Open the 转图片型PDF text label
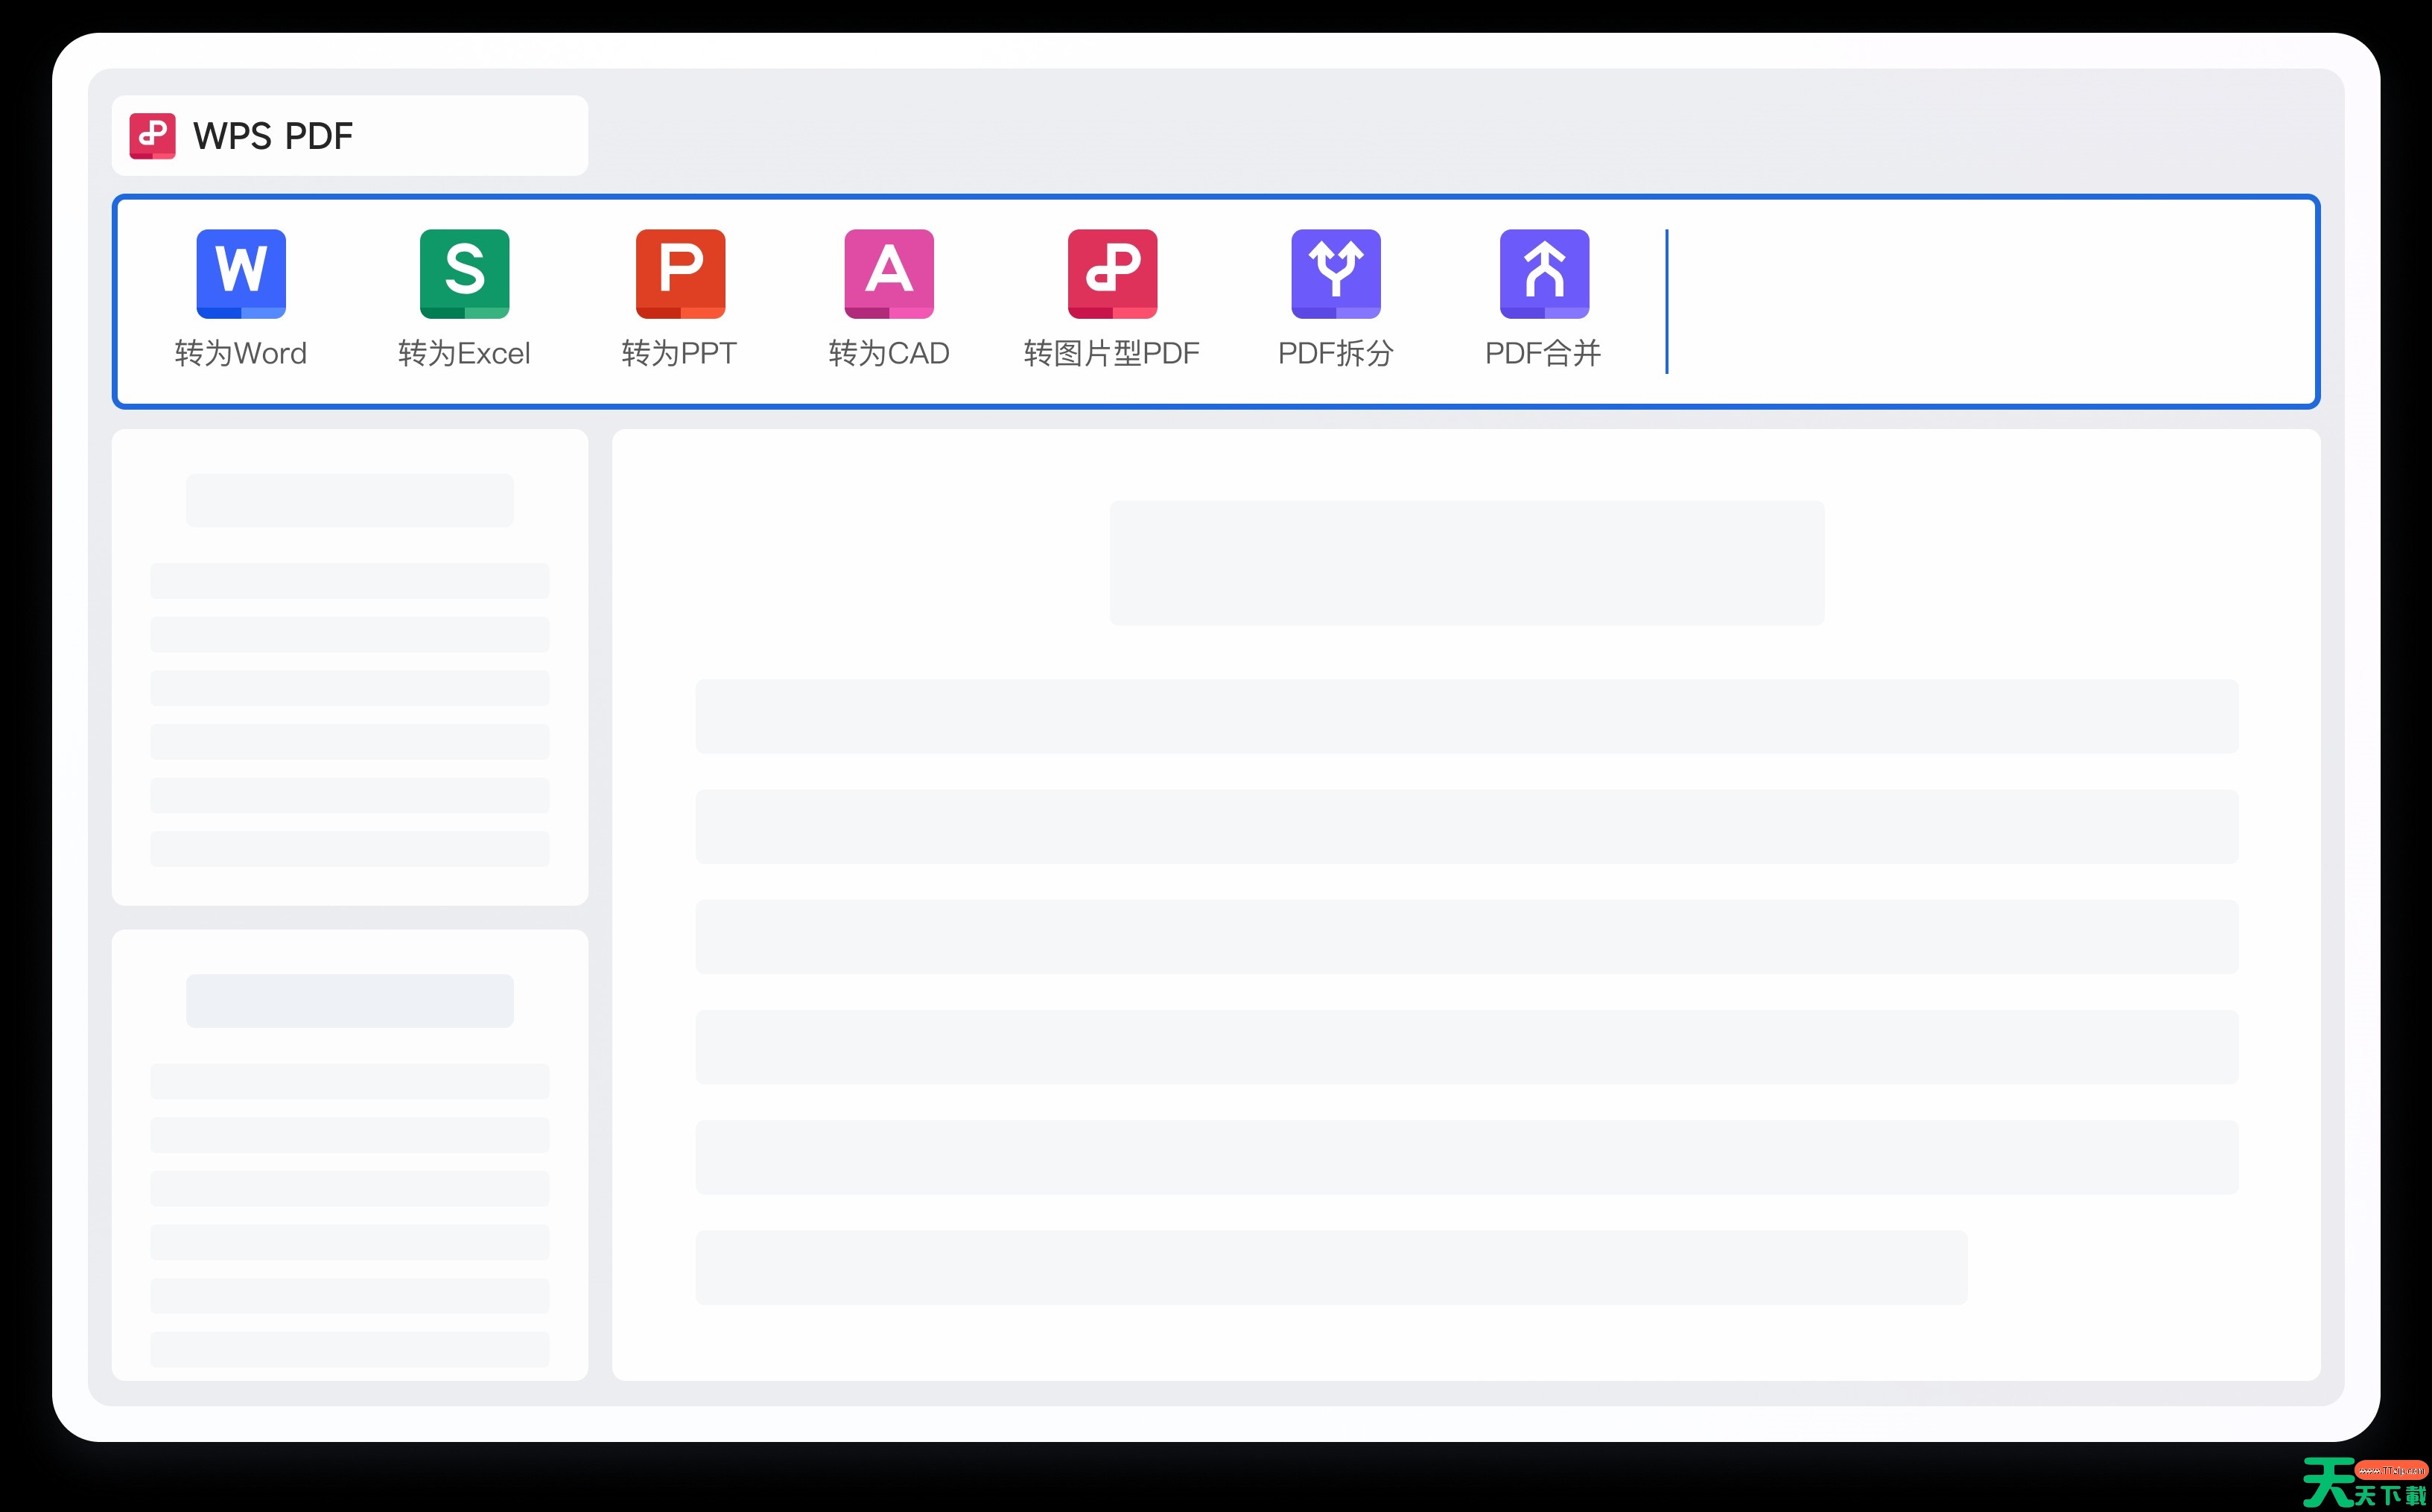Screen dimensions: 2432x1512 click(1111, 353)
